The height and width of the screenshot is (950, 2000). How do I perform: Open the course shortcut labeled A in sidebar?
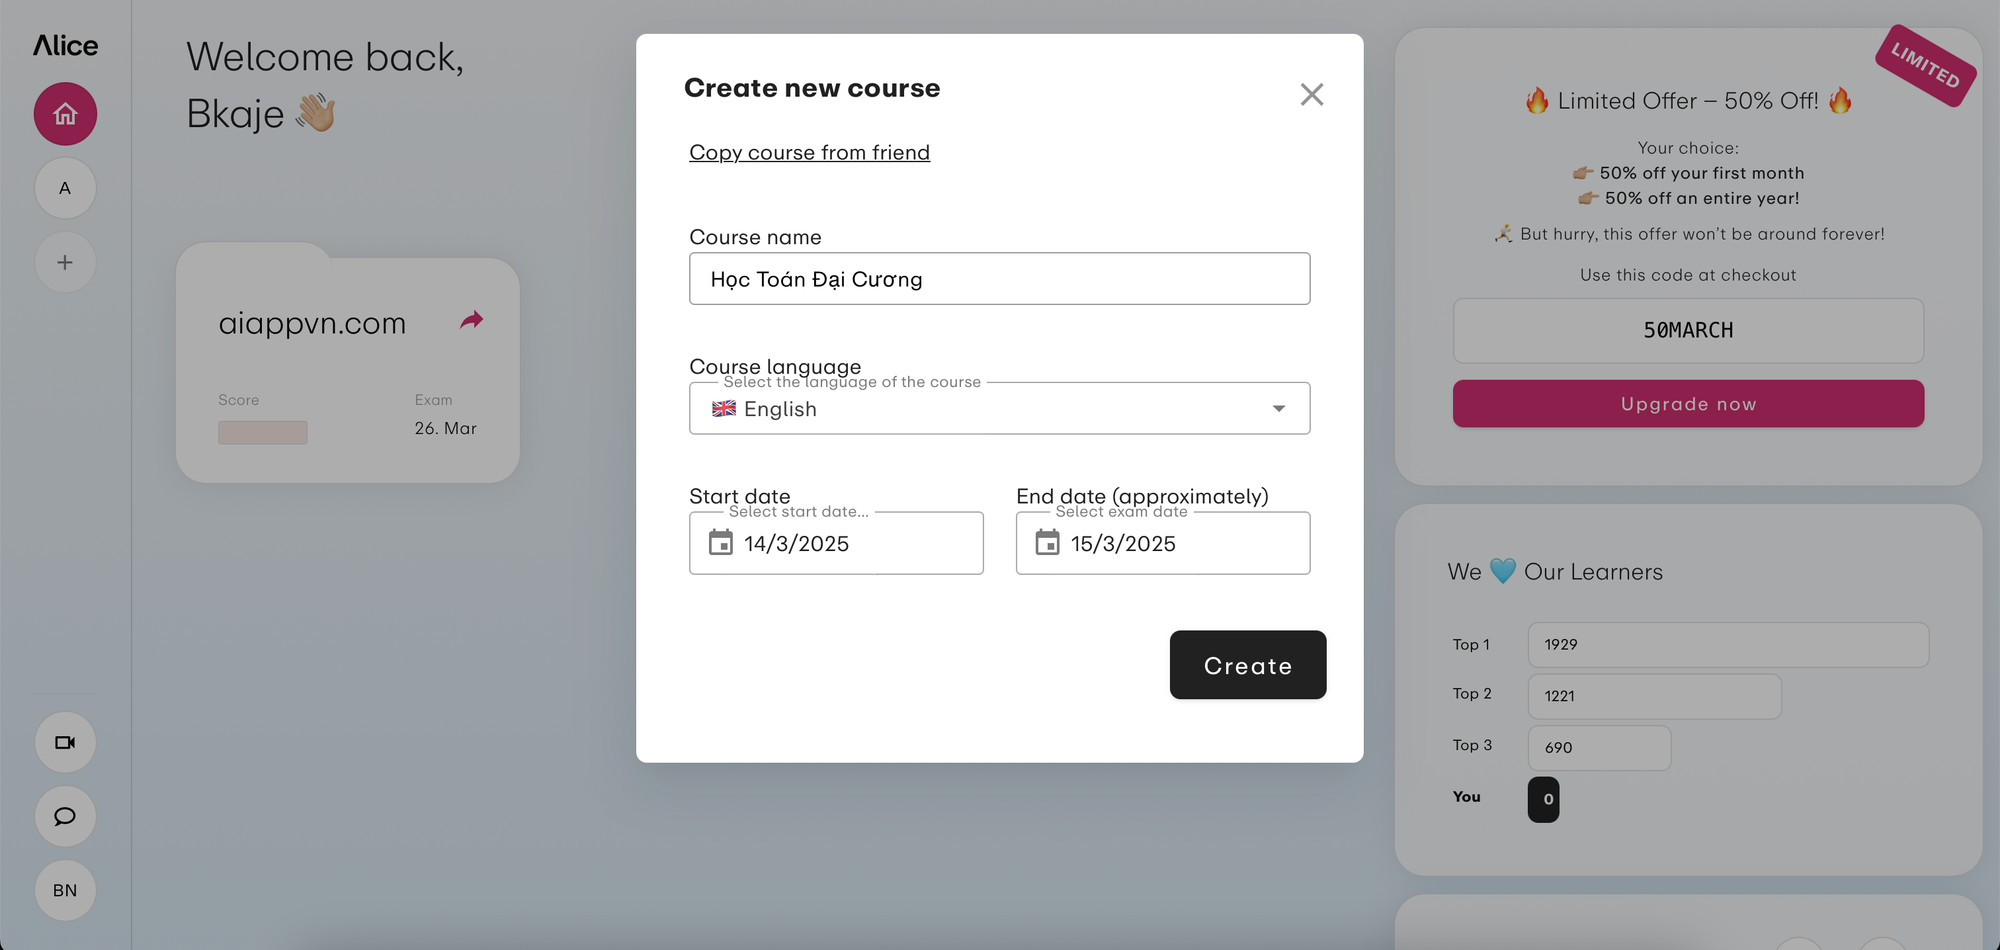click(65, 188)
